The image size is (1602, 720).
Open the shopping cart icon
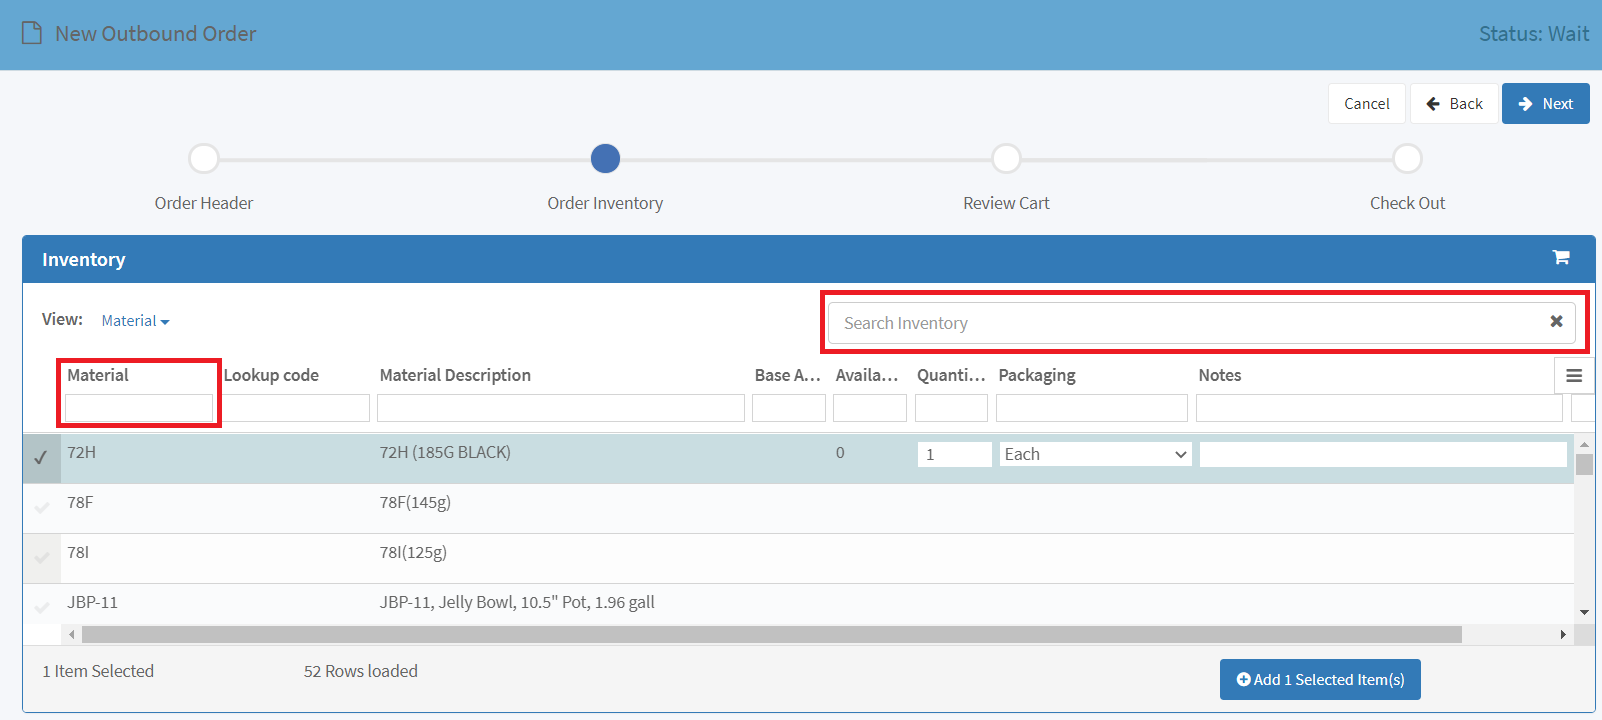point(1560,258)
